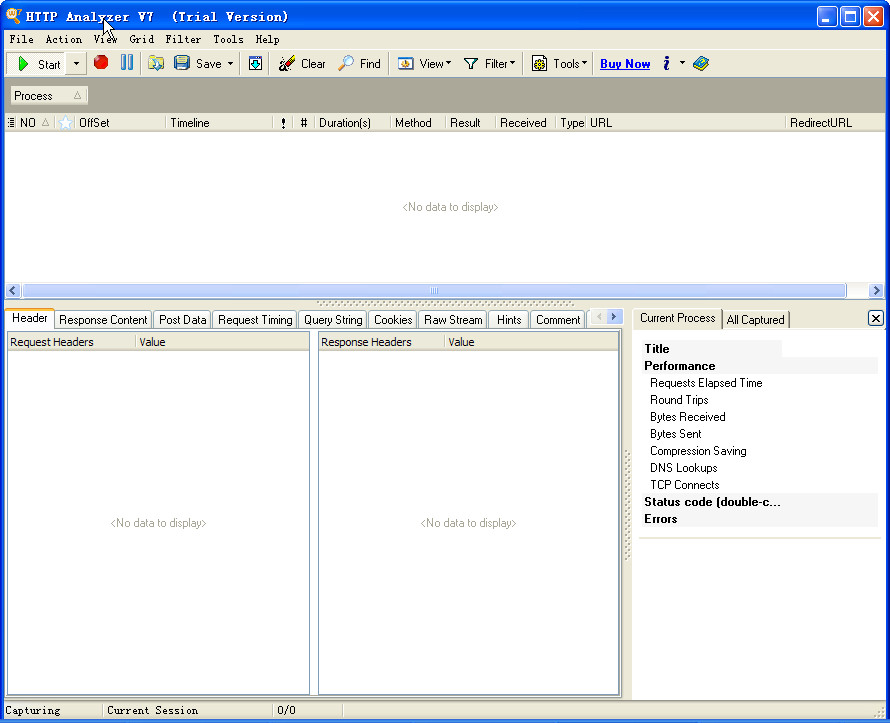Switch to the Hints tab
This screenshot has height=723, width=890.
(x=509, y=320)
